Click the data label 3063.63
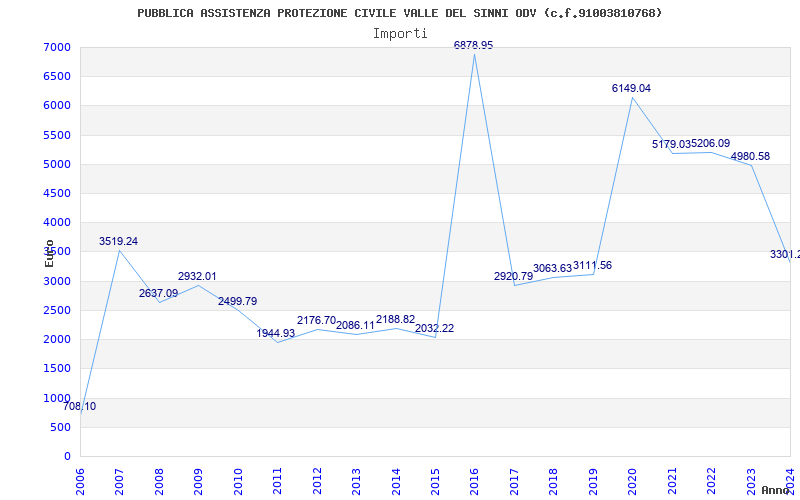The width and height of the screenshot is (800, 500). tap(553, 268)
